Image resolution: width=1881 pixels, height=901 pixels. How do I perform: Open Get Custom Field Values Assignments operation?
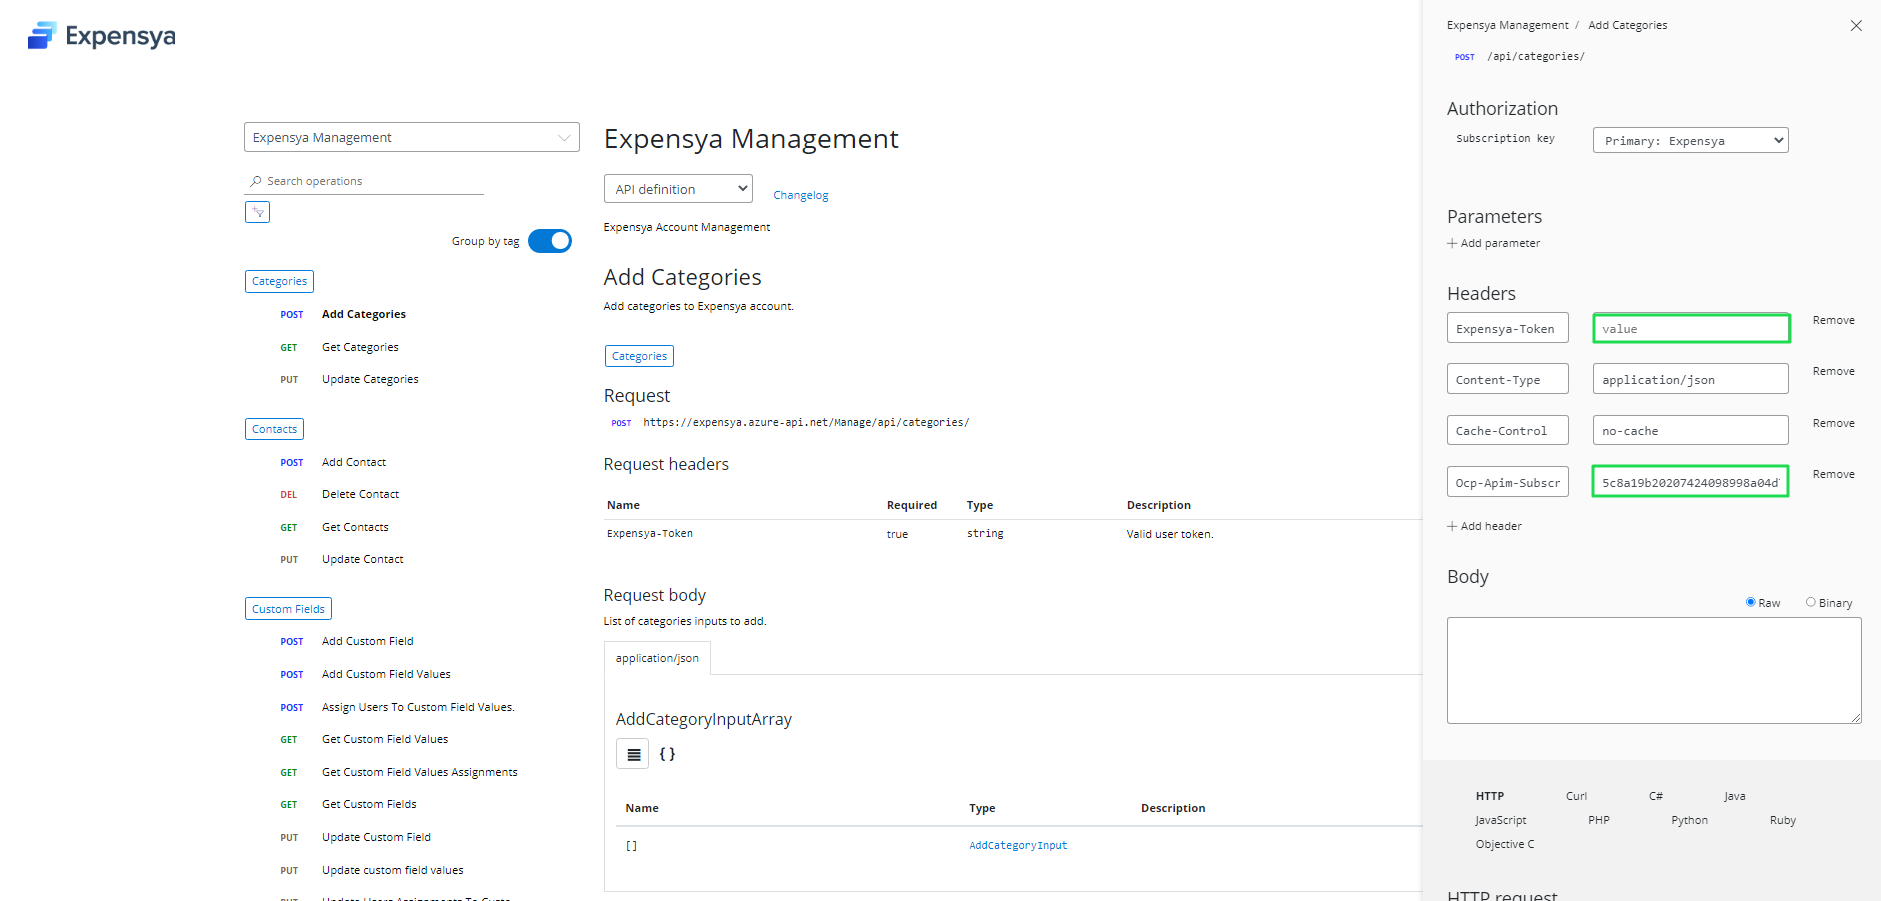420,772
